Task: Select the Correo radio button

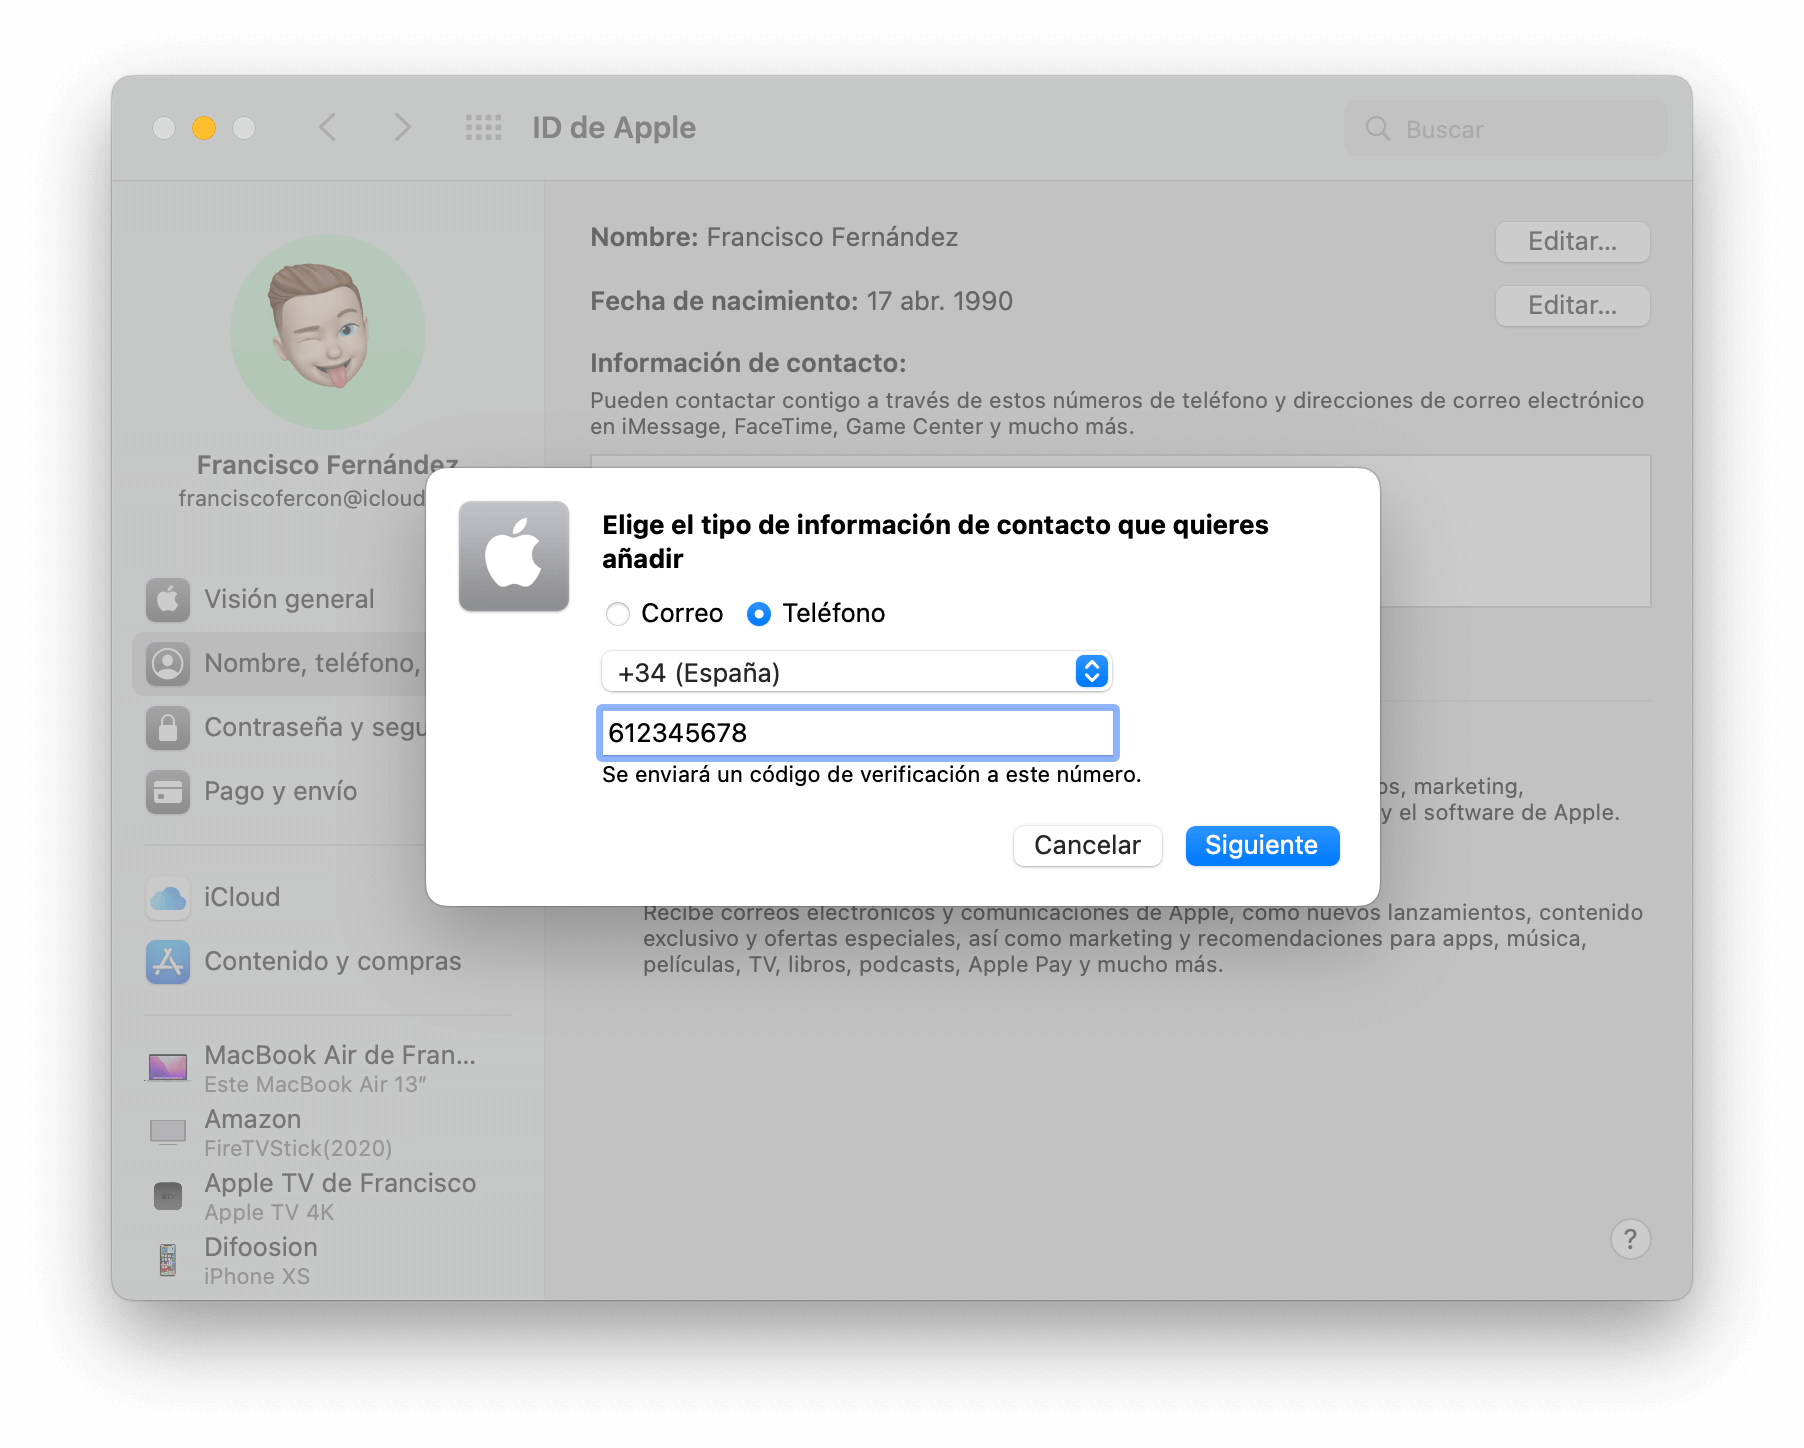Action: click(617, 613)
